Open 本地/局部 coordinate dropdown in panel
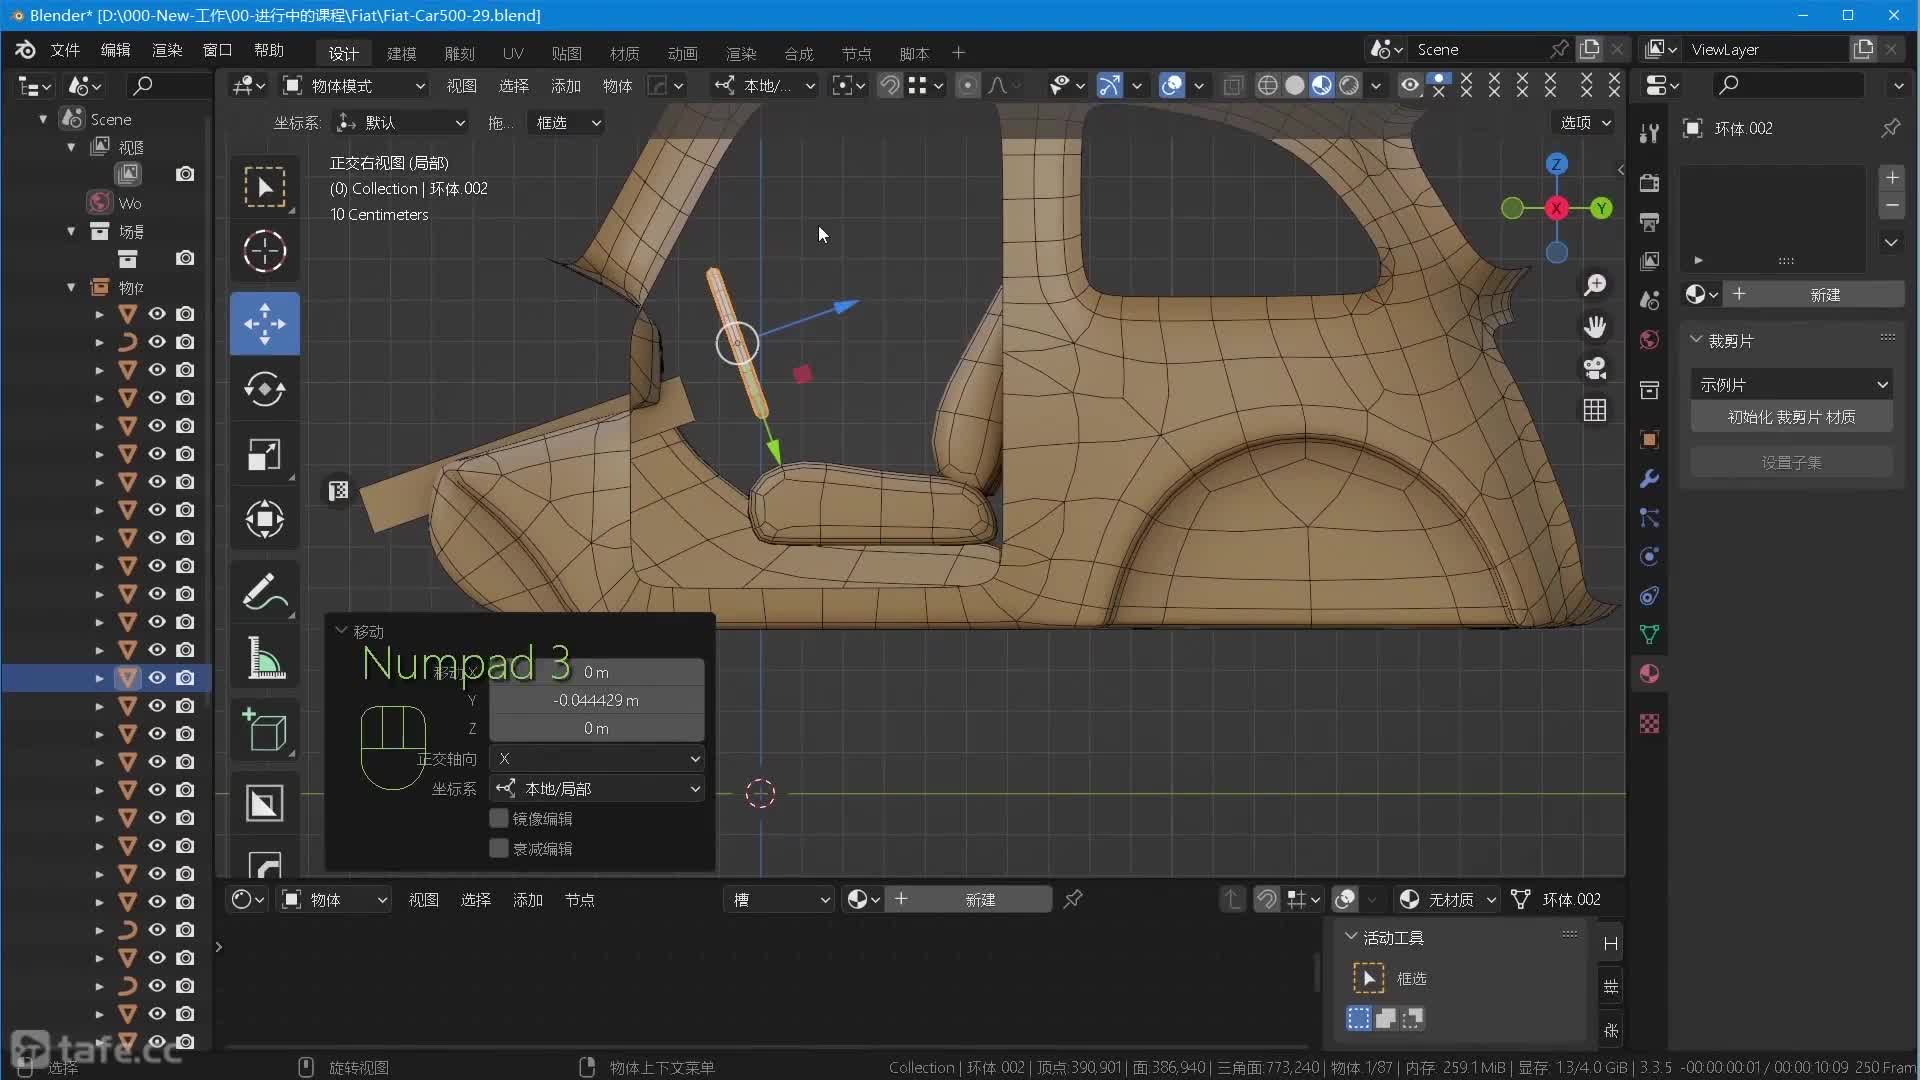Viewport: 1920px width, 1080px height. (x=597, y=789)
